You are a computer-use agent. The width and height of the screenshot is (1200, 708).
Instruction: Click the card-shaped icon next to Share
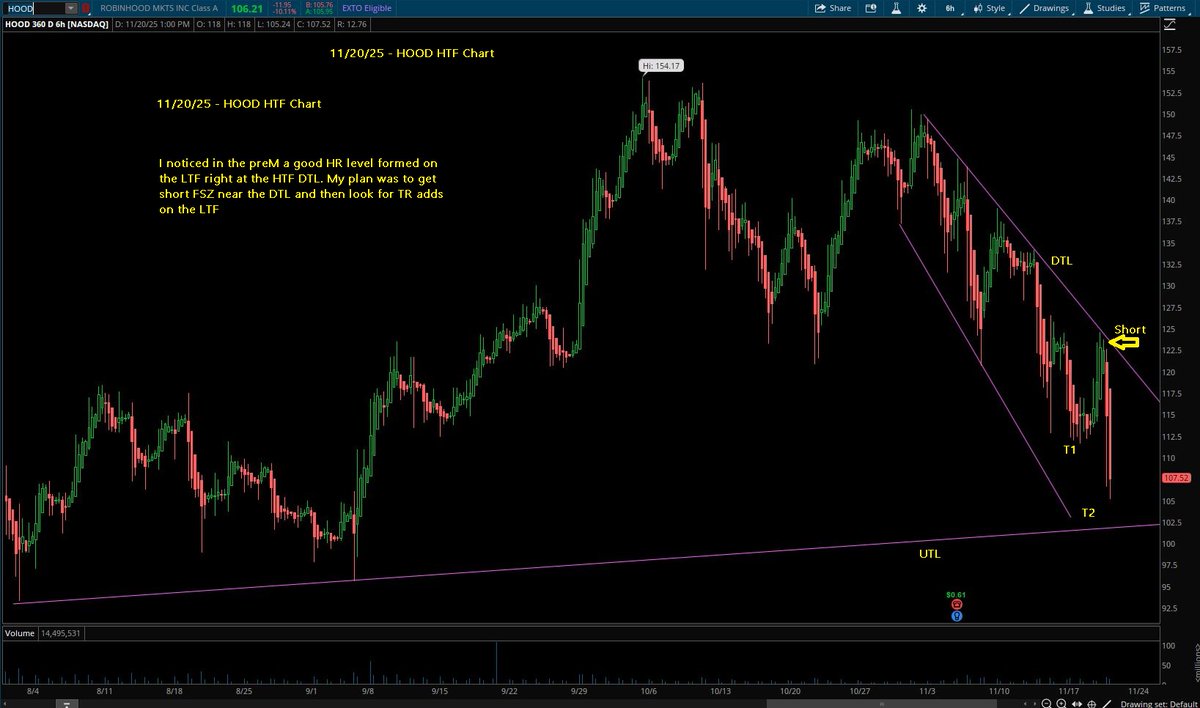pyautogui.click(x=869, y=8)
